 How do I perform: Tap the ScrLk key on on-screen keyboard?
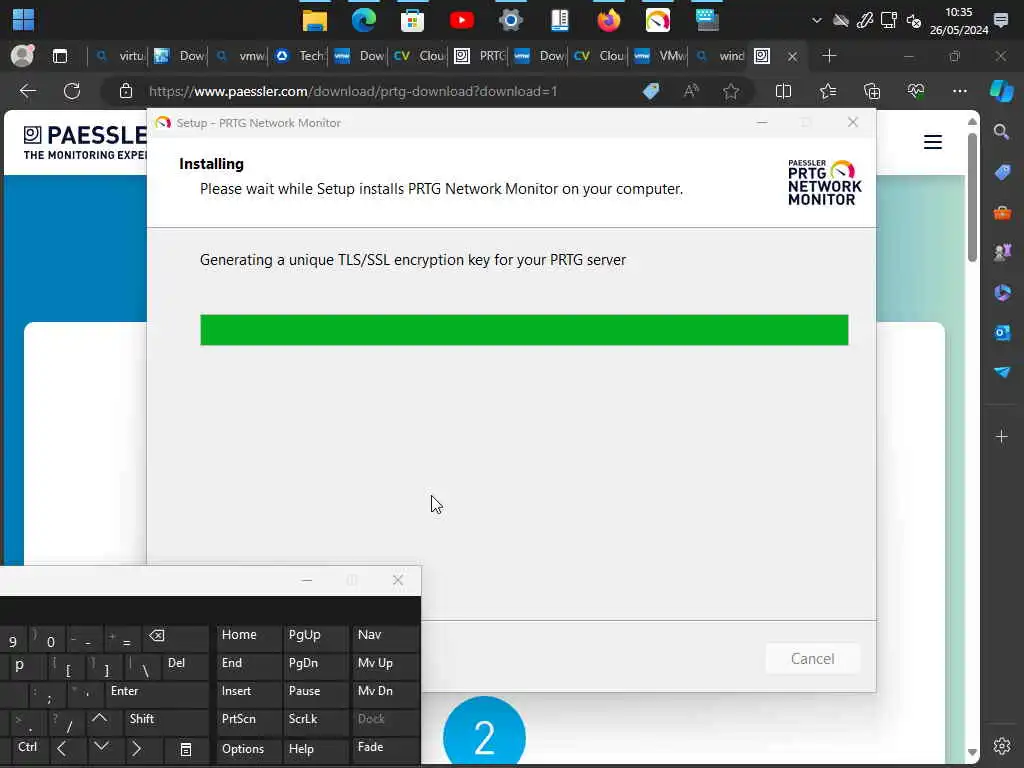(x=316, y=722)
